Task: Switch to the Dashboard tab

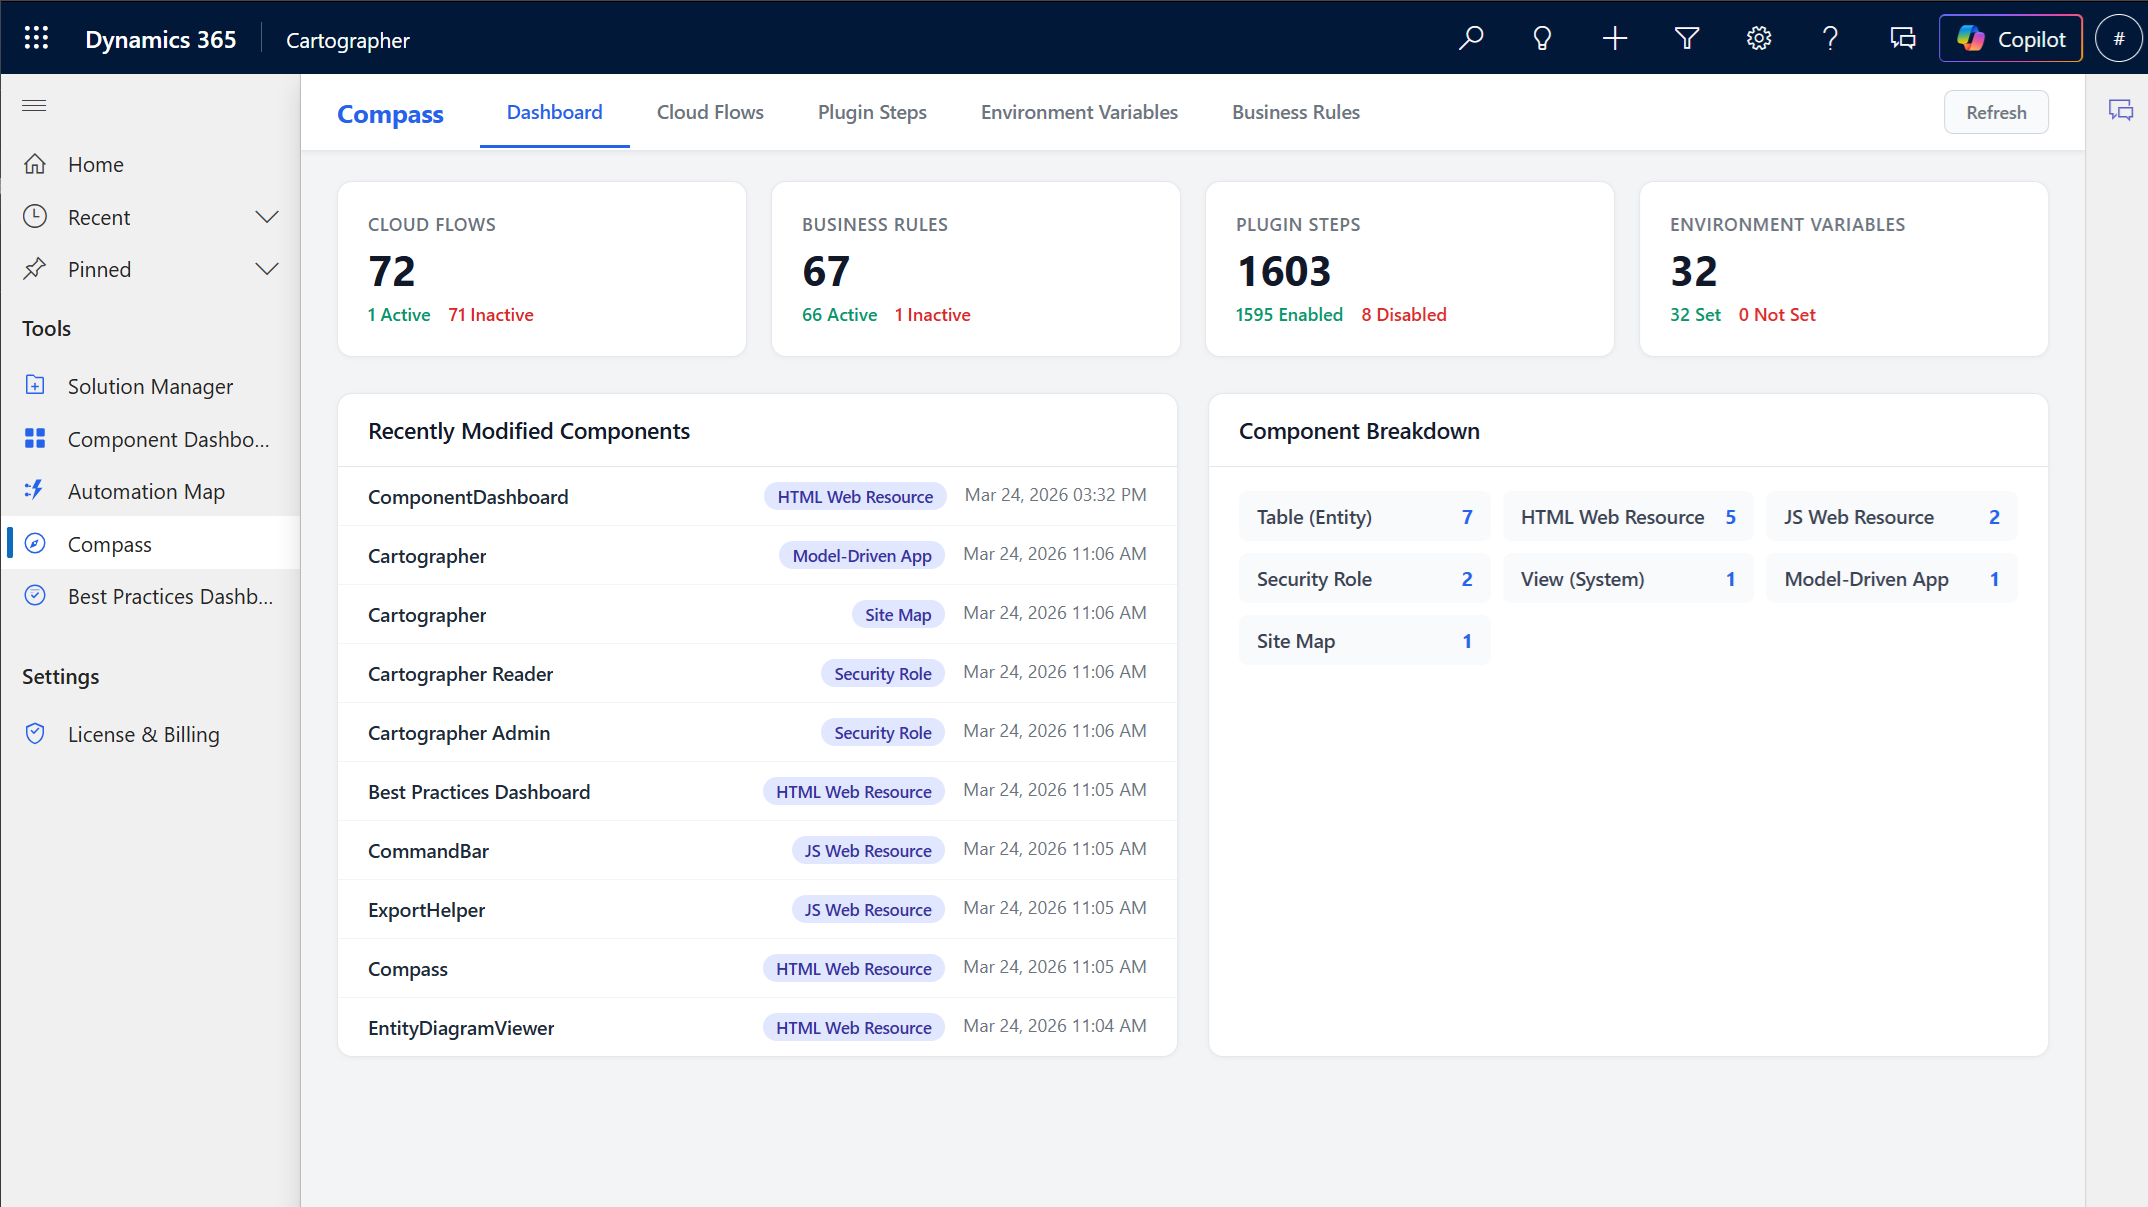Action: coord(555,112)
